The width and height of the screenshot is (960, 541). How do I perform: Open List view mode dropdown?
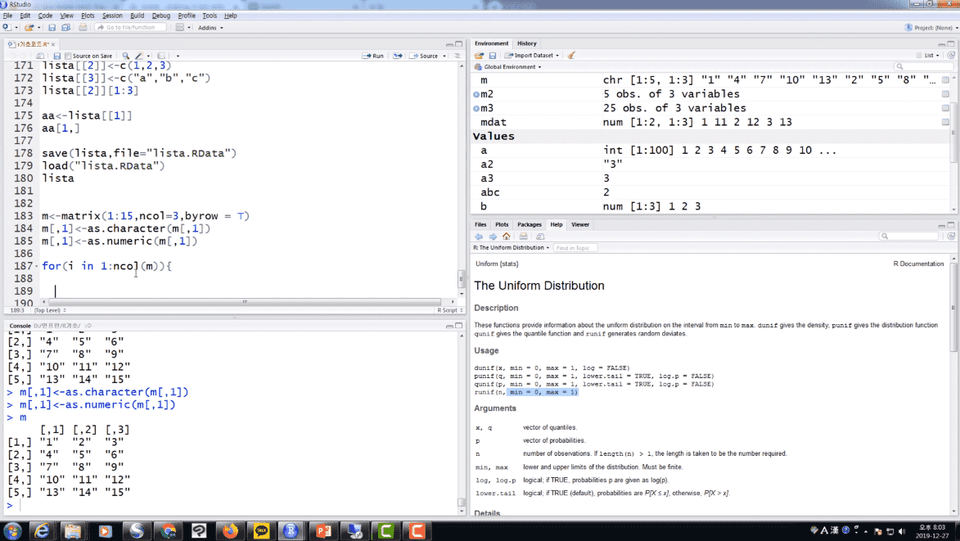coord(928,55)
